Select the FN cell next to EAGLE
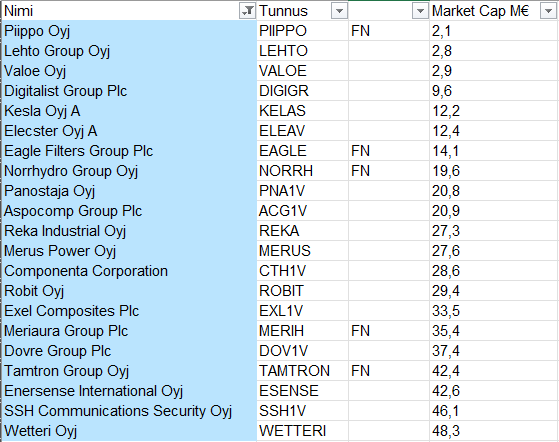 [x=389, y=151]
